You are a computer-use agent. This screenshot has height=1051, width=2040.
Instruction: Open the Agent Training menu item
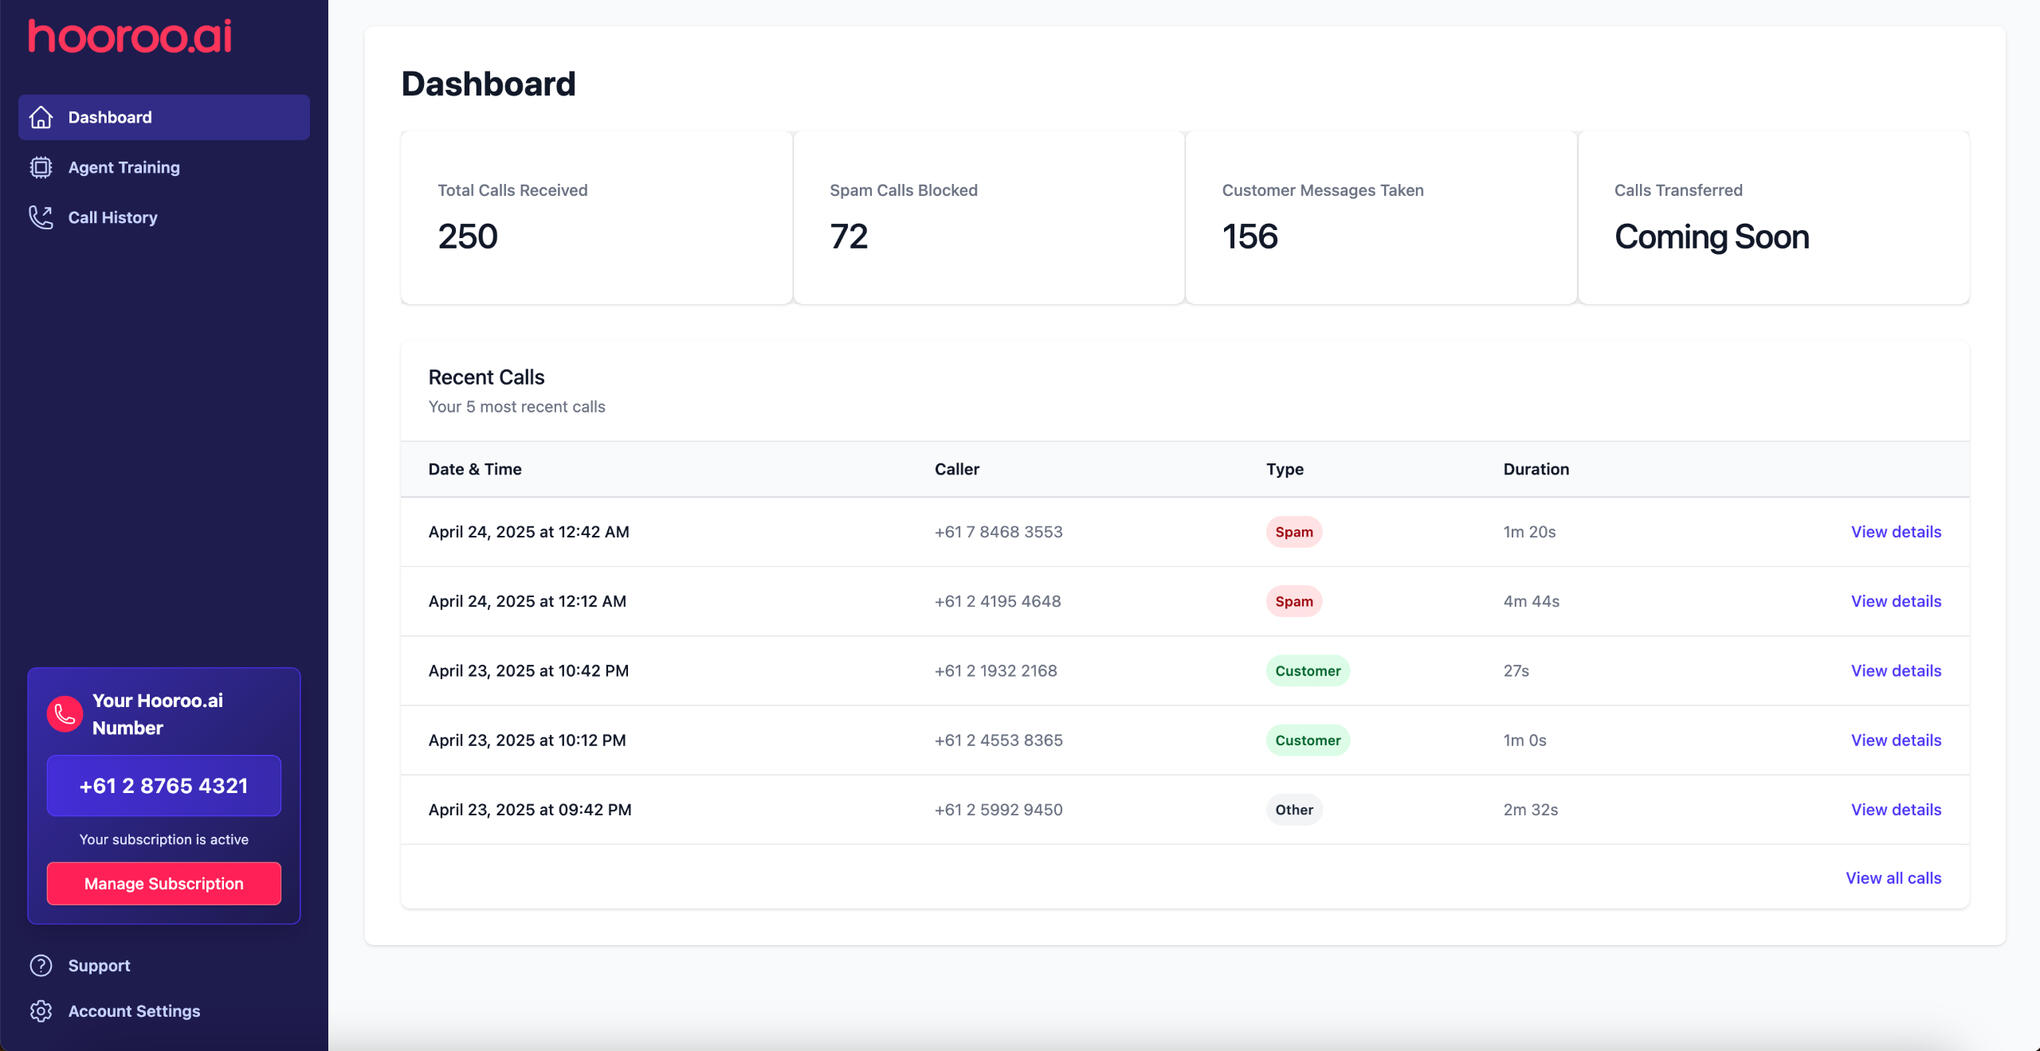coord(124,167)
